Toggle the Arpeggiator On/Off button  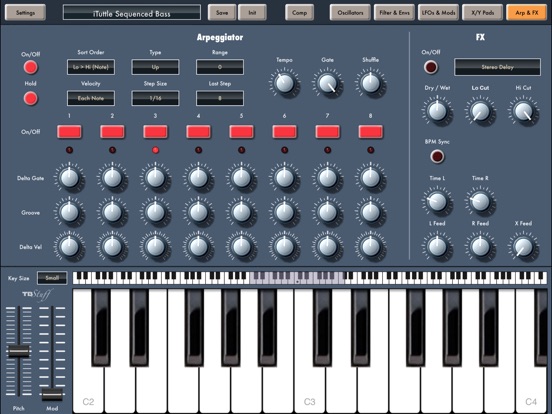[31, 67]
